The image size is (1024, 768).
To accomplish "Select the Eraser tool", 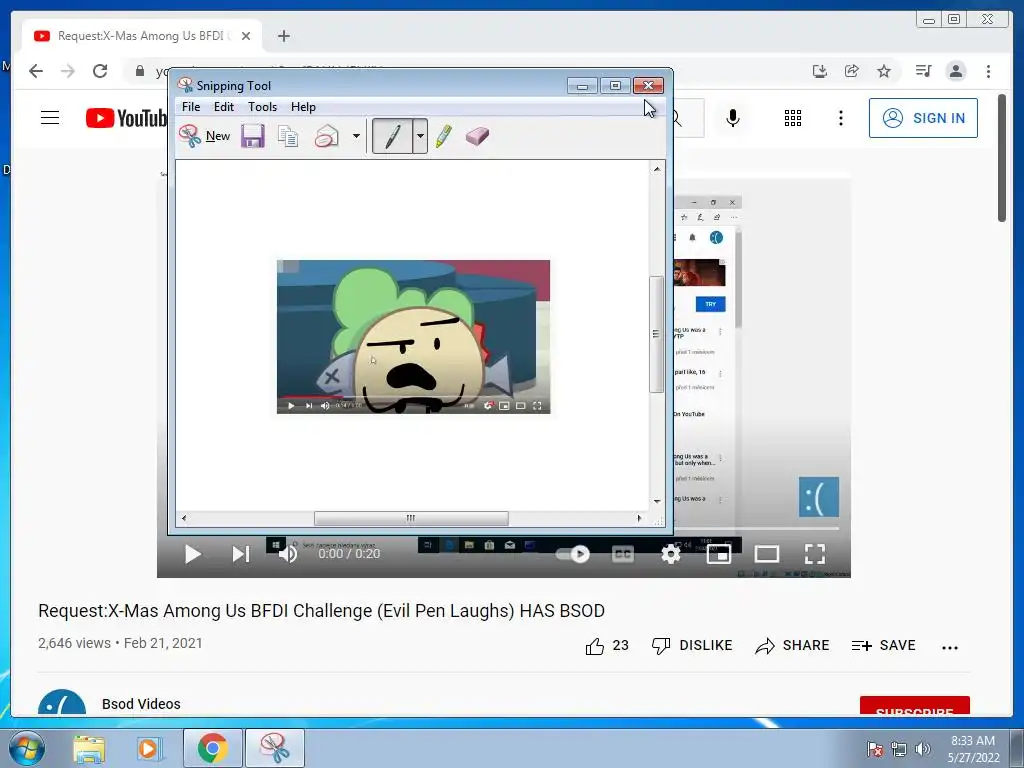I will click(x=477, y=136).
